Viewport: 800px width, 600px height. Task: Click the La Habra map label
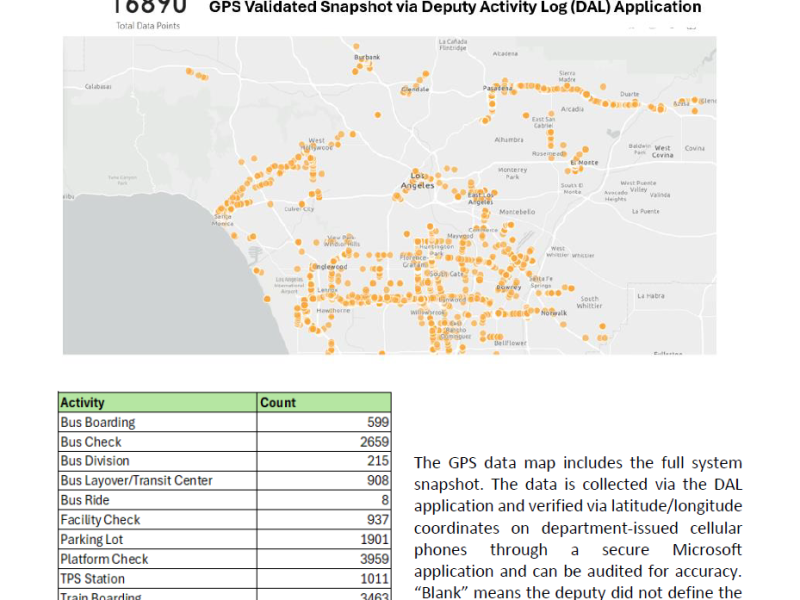(x=652, y=296)
